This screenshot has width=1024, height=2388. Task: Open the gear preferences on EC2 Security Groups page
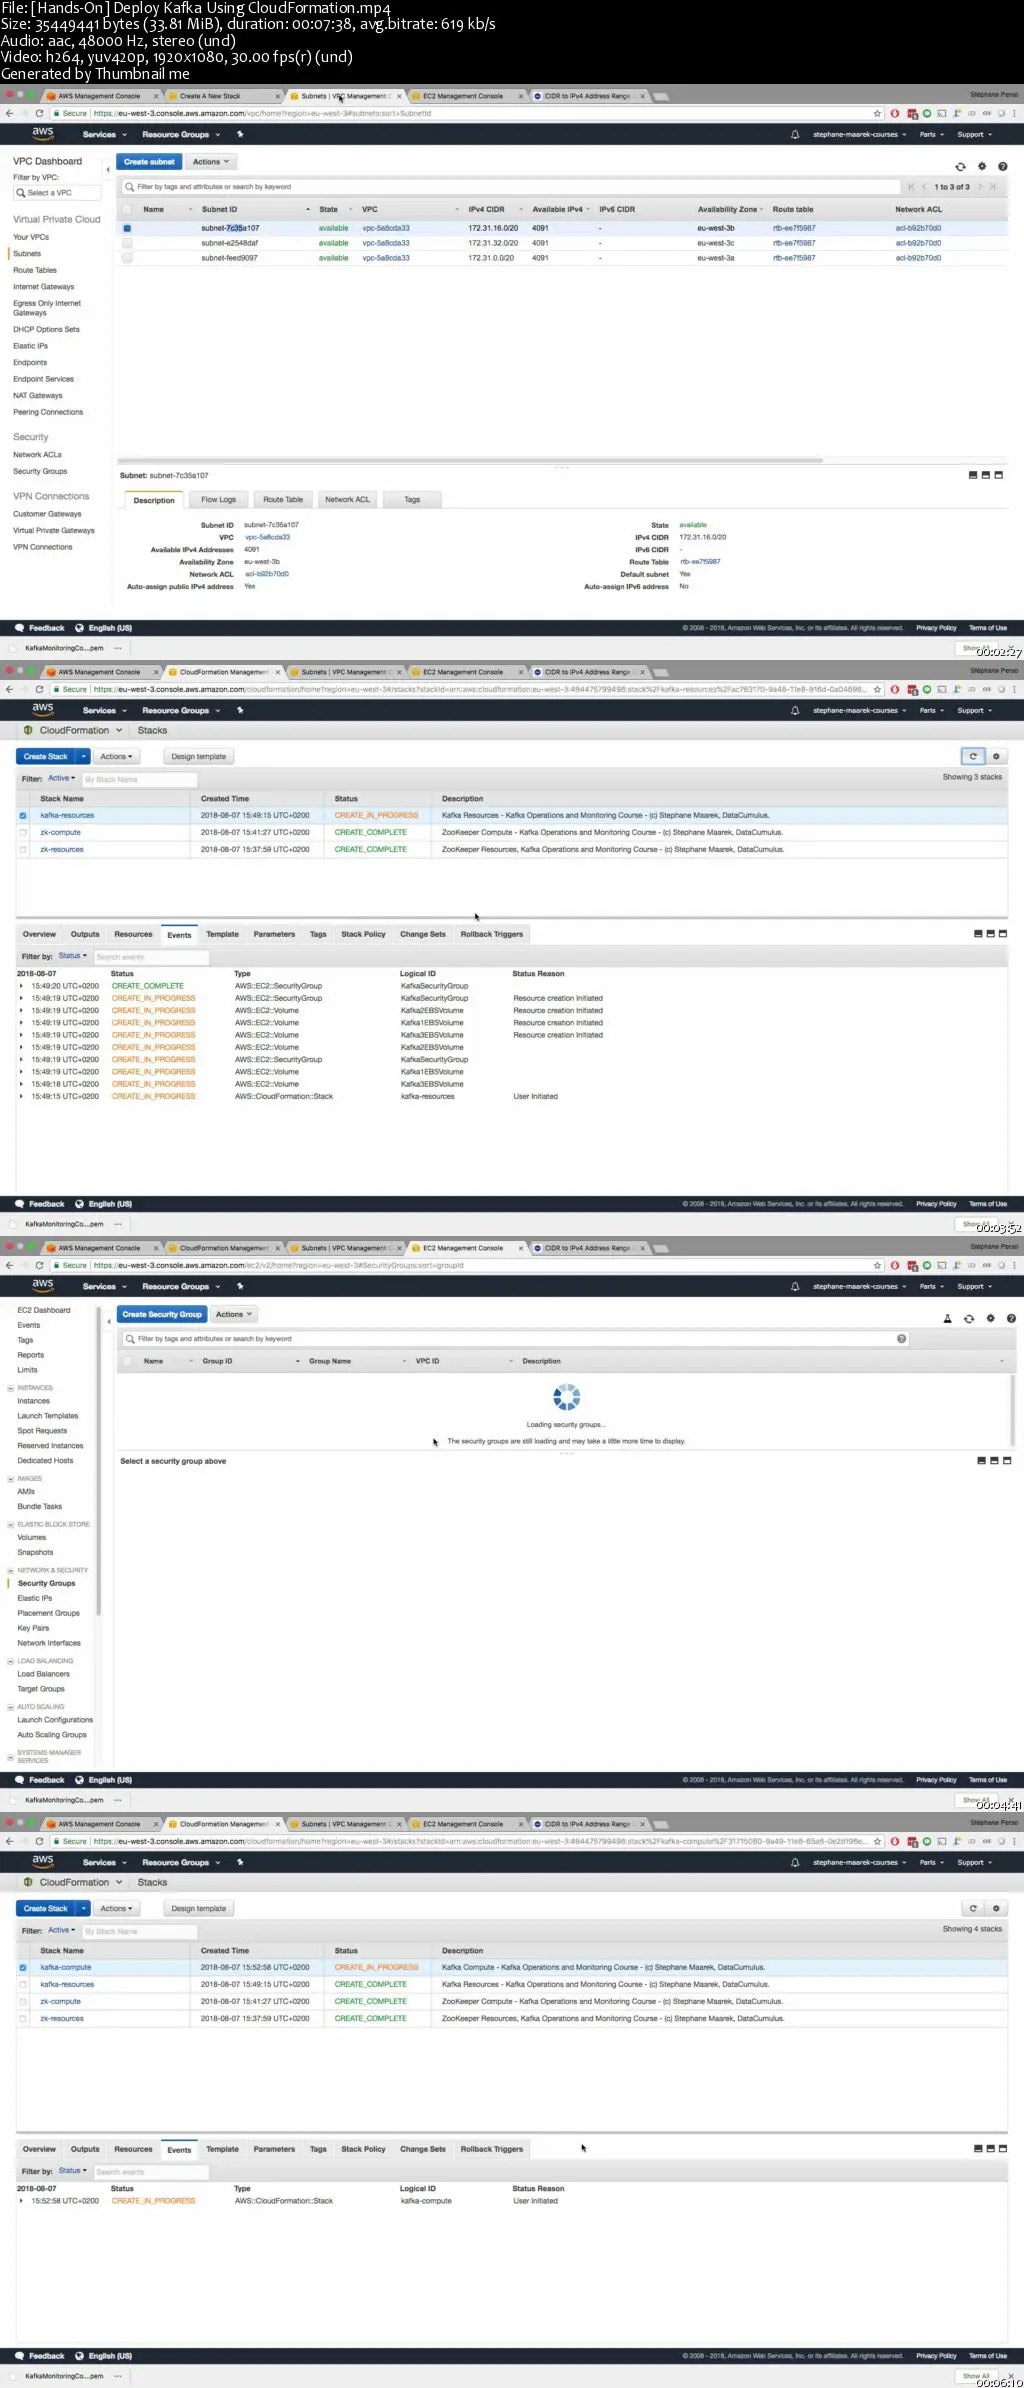click(x=991, y=1319)
